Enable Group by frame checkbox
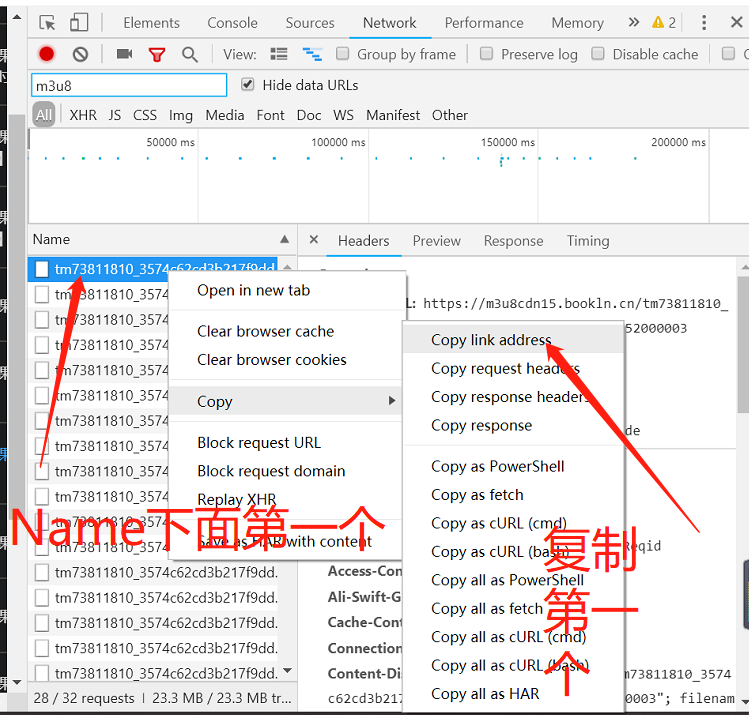Image resolution: width=749 pixels, height=715 pixels. click(342, 53)
